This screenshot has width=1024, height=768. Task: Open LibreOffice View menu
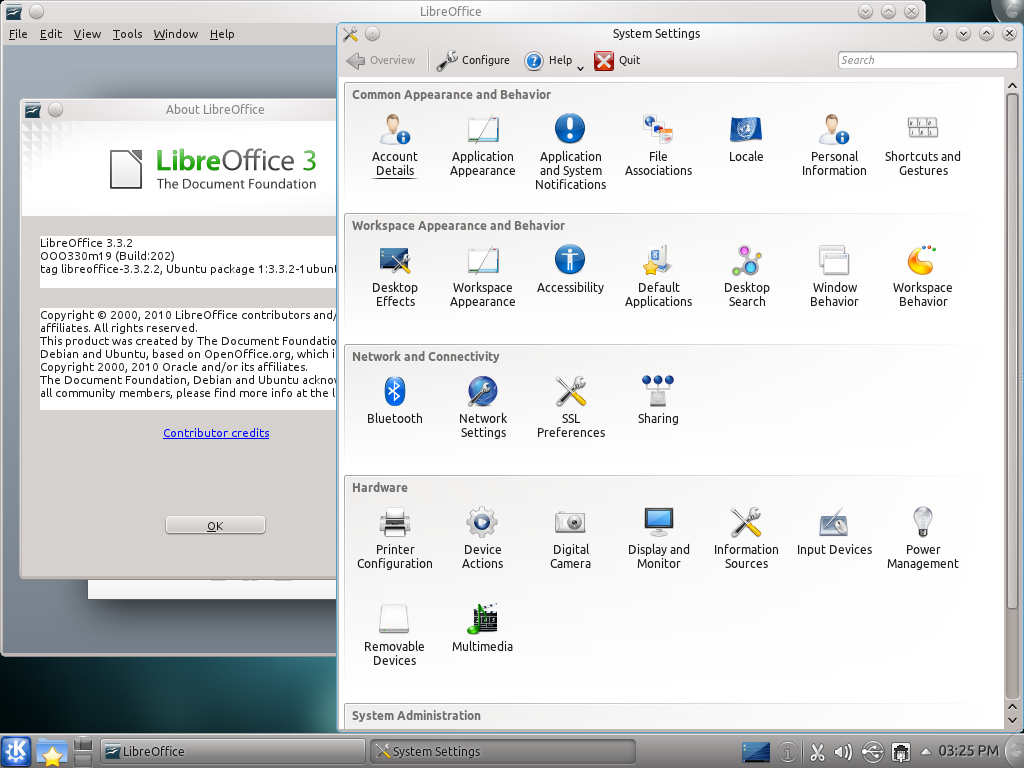(x=87, y=34)
